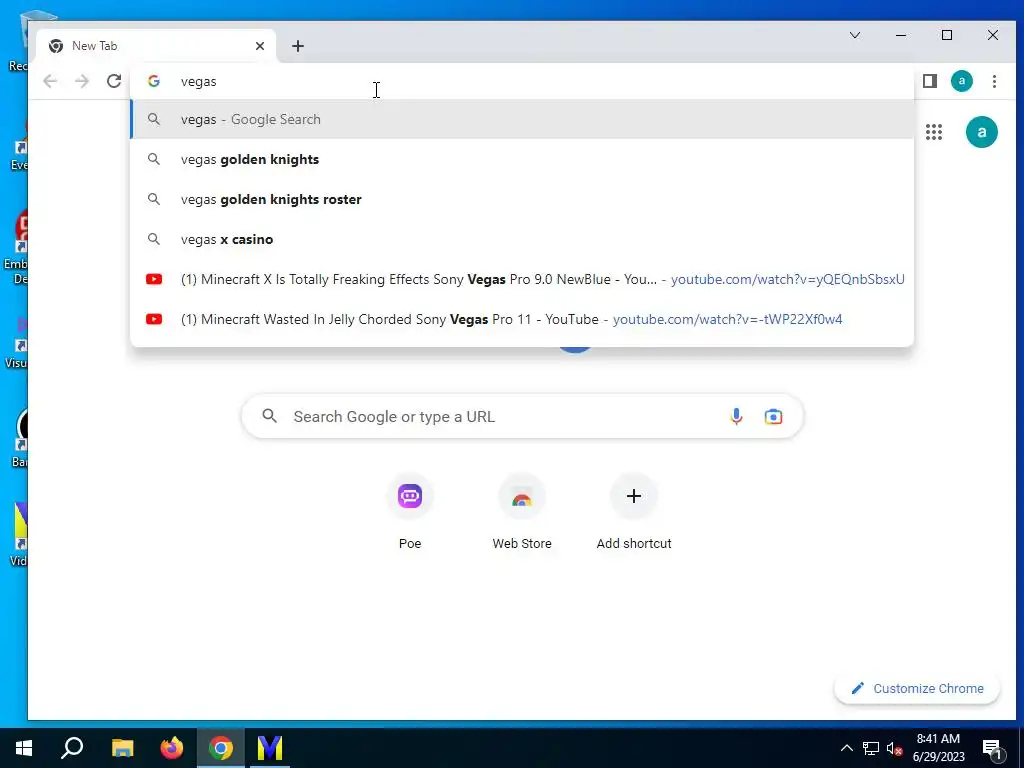Viewport: 1024px width, 768px height.
Task: Click the taskbar clock showing 8:41 AM
Action: click(x=938, y=748)
